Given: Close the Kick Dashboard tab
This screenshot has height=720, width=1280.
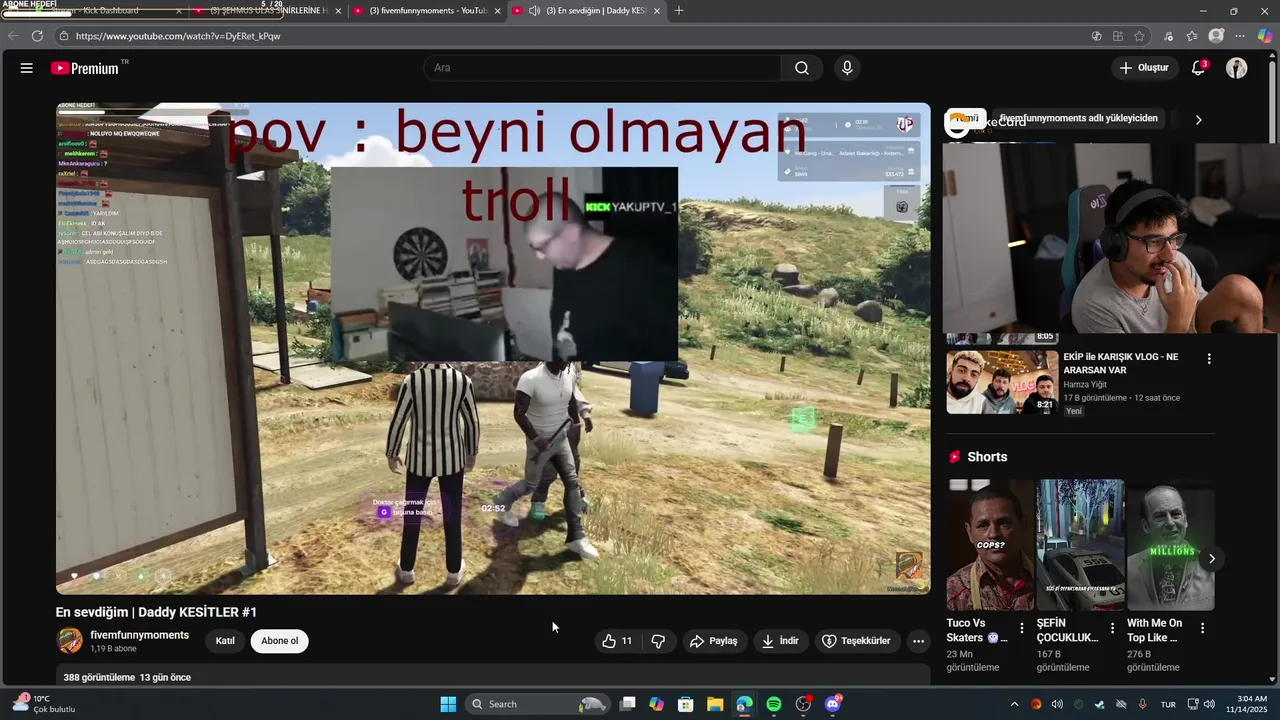Looking at the screenshot, I should coord(179,11).
